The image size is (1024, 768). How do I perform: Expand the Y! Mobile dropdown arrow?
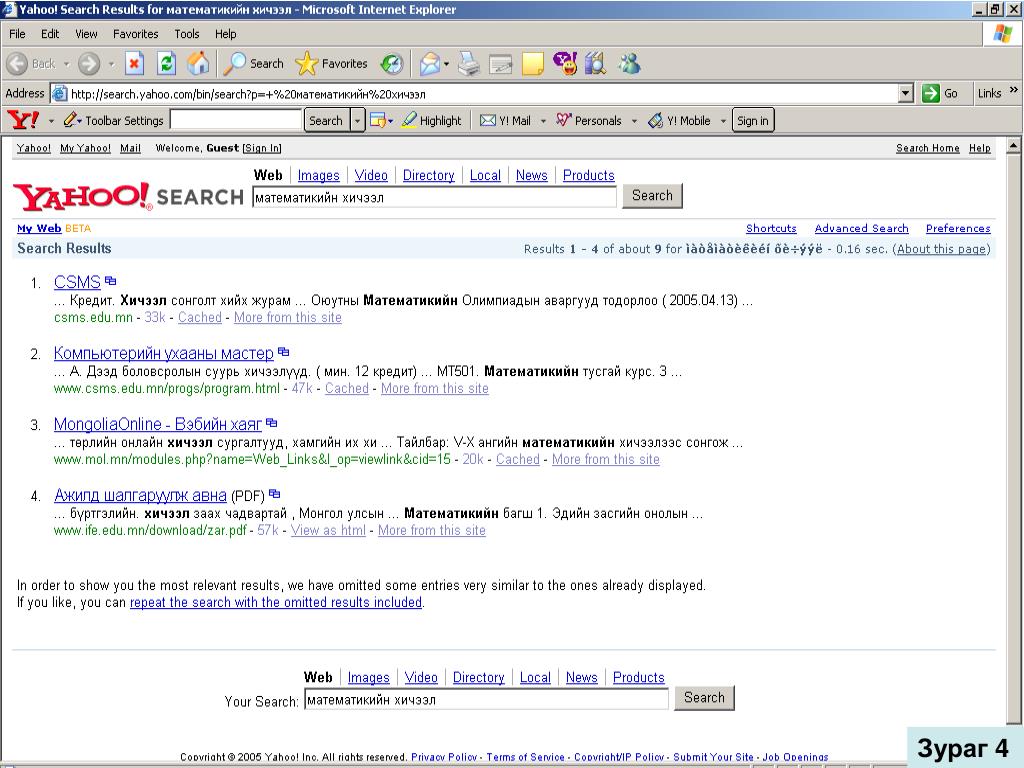pos(722,121)
